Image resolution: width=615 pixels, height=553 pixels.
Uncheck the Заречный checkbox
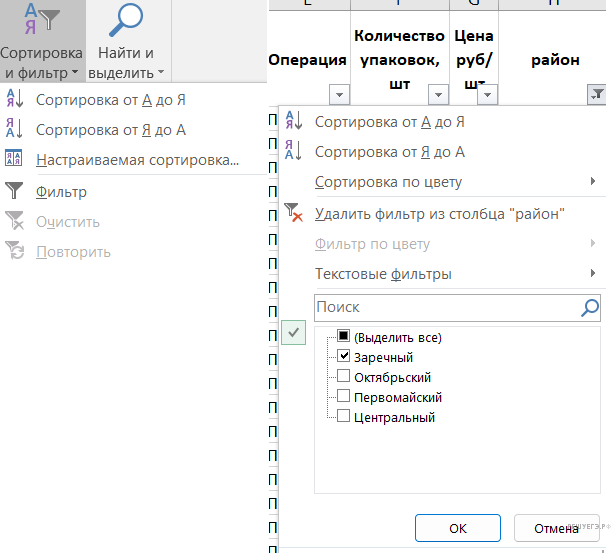point(343,357)
